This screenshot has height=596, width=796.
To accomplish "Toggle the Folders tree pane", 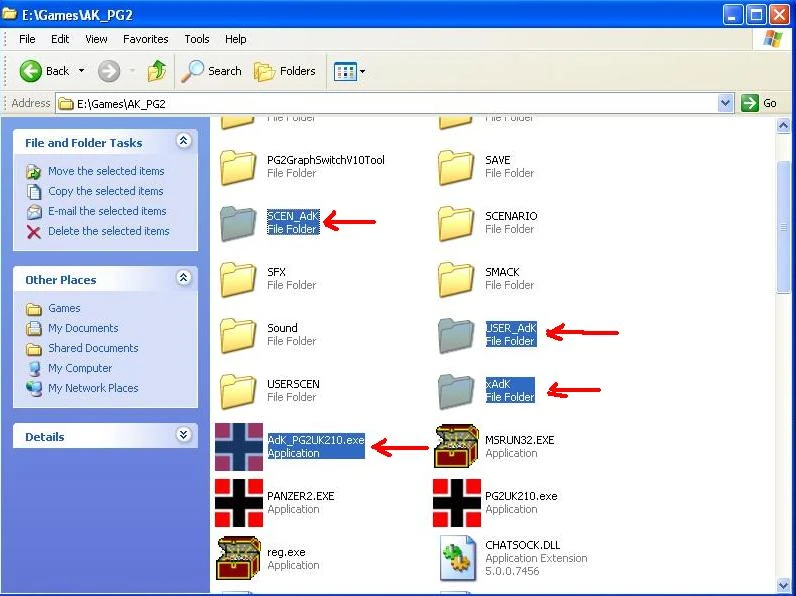I will [285, 71].
